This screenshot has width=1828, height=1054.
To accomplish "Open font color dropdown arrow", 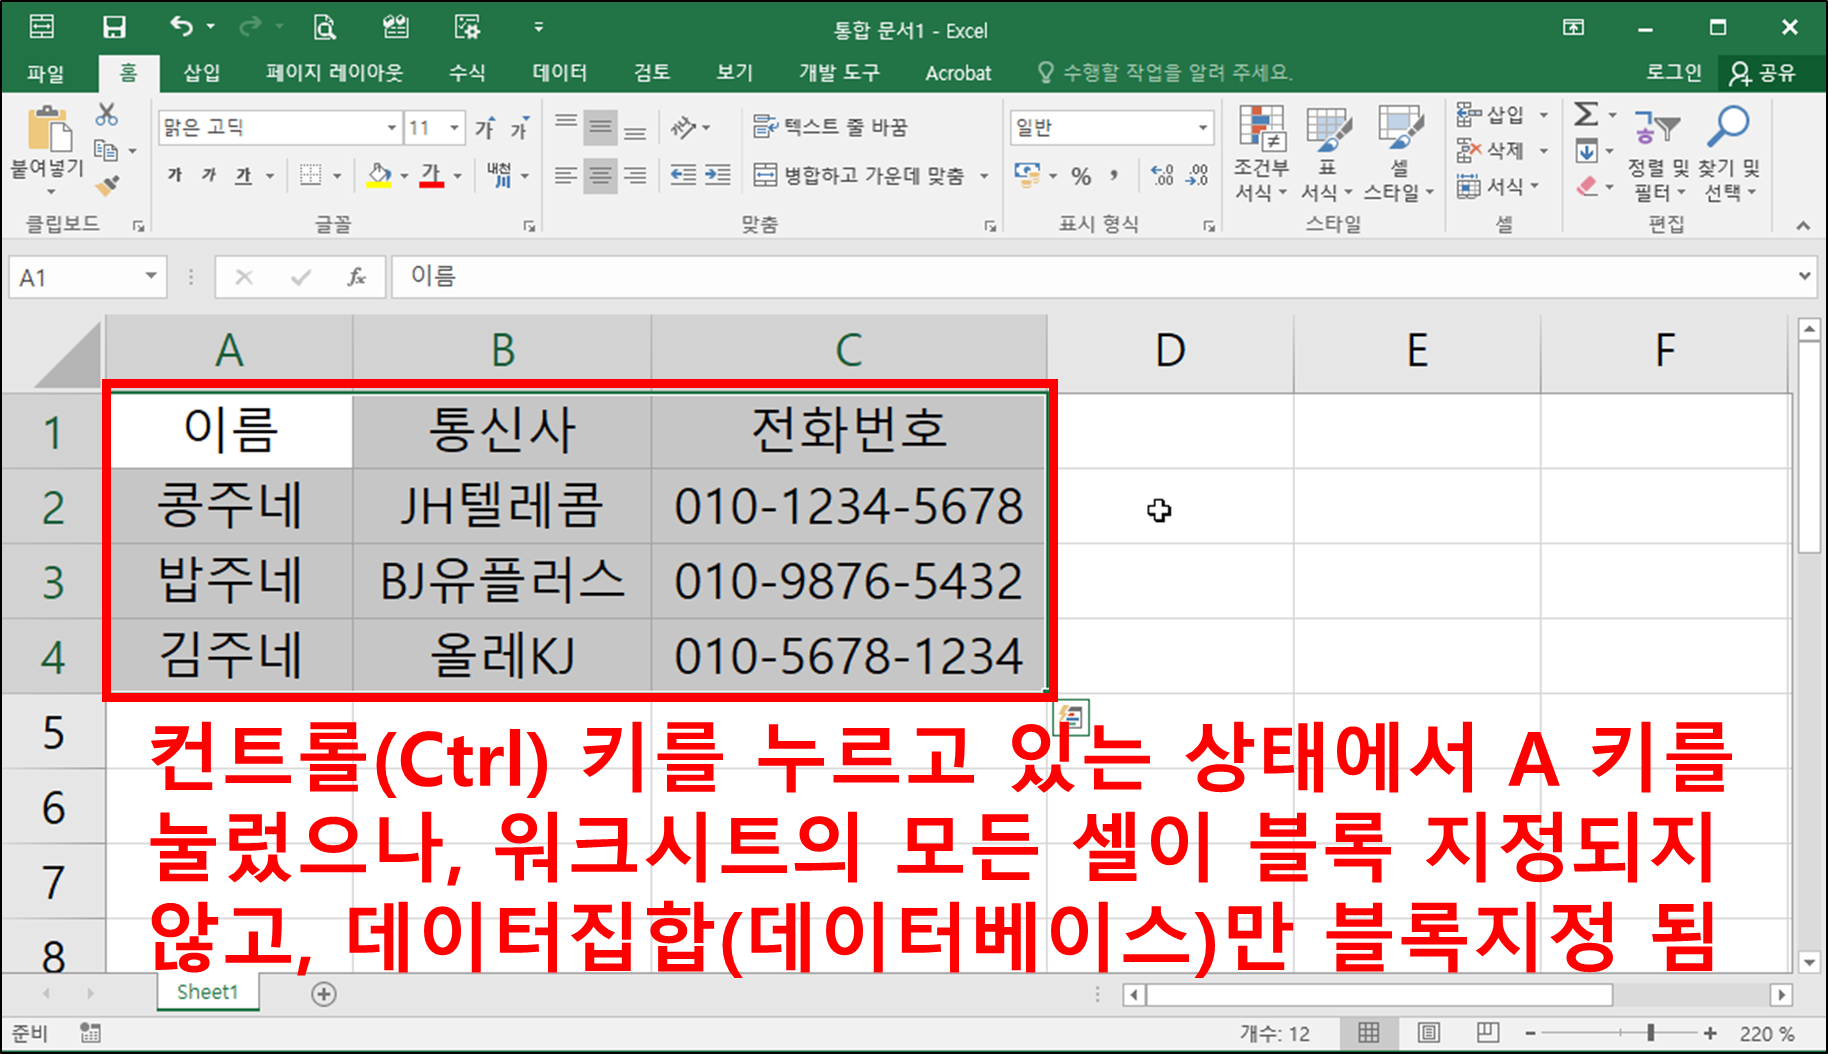I will 457,176.
